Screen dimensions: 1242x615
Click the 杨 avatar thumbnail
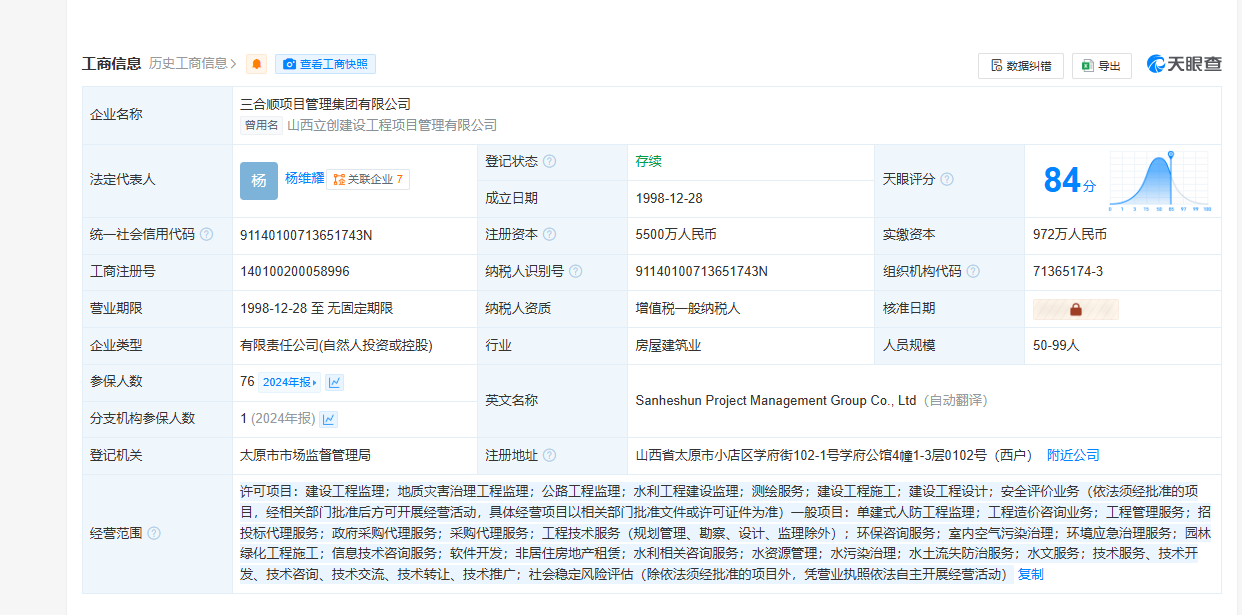(258, 180)
